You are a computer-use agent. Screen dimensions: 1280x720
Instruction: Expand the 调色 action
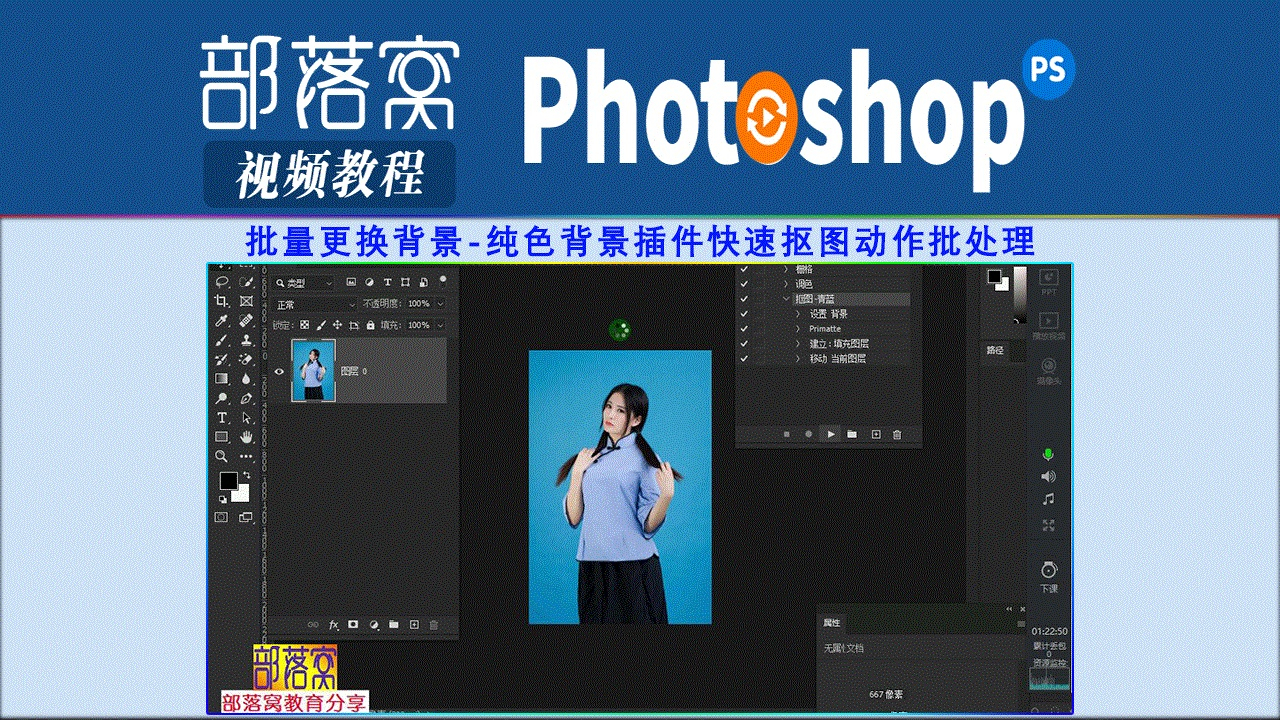pos(786,284)
